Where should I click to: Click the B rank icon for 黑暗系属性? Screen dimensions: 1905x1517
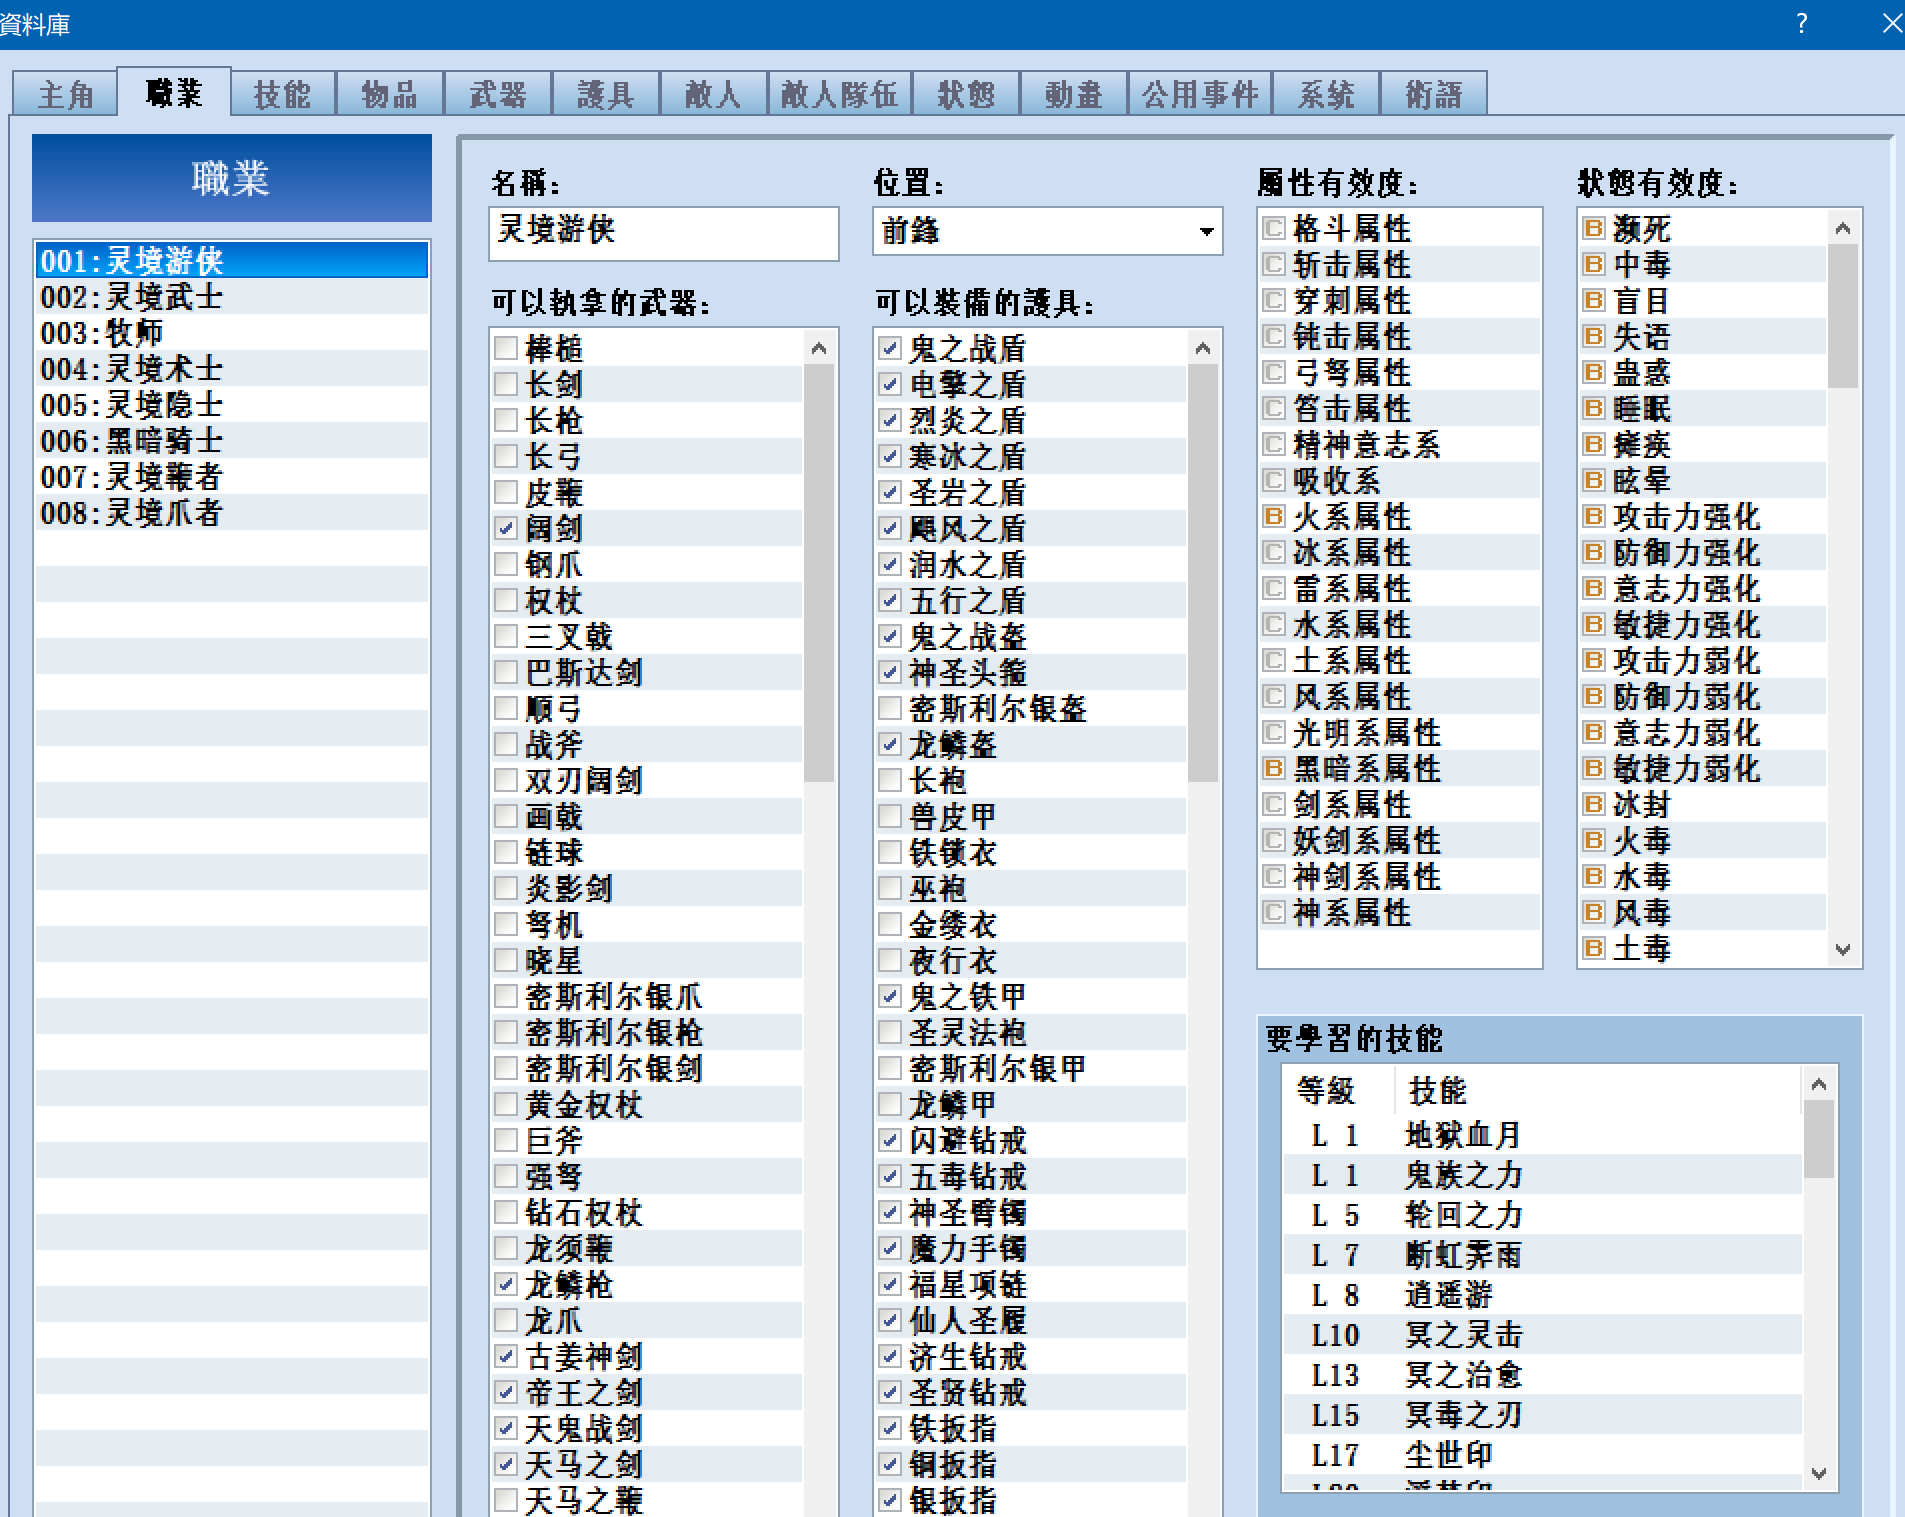(1273, 768)
